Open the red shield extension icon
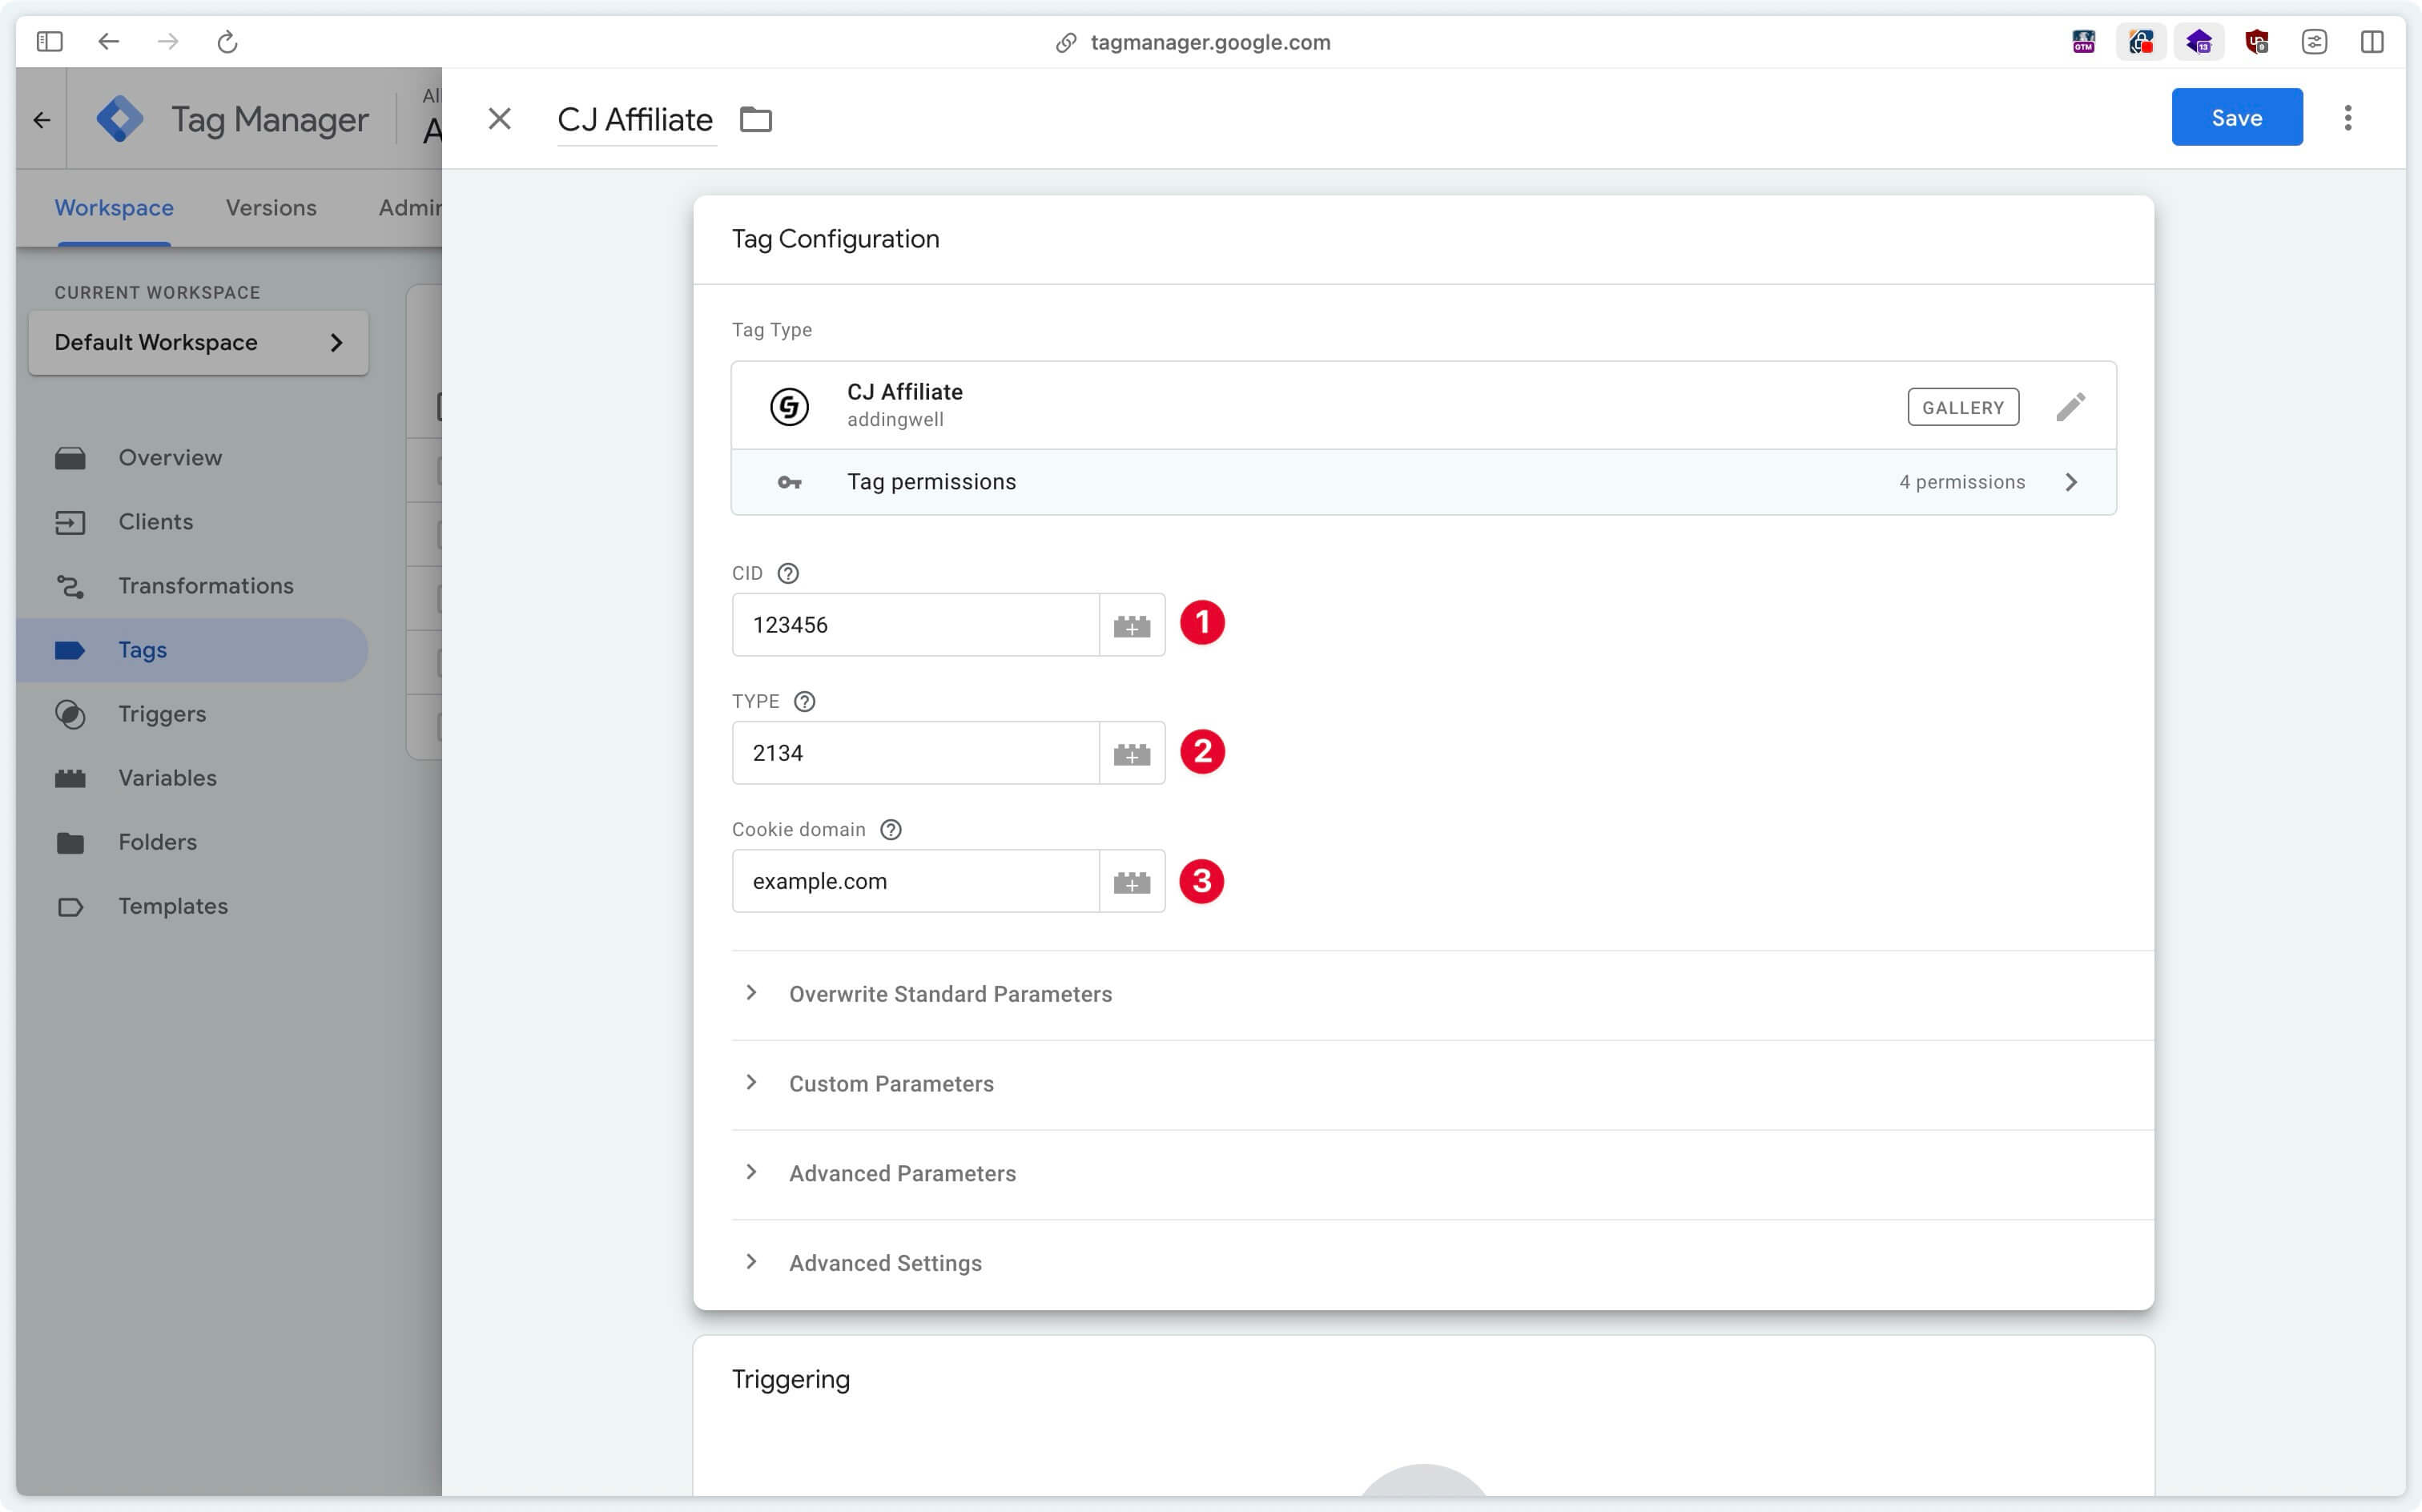 tap(2257, 41)
